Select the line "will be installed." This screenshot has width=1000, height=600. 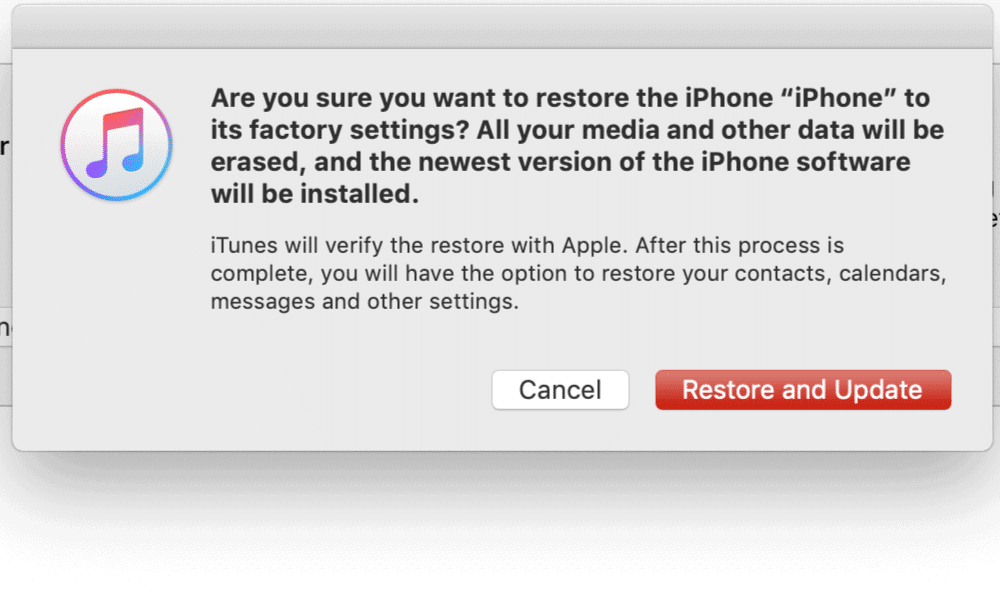tap(315, 194)
